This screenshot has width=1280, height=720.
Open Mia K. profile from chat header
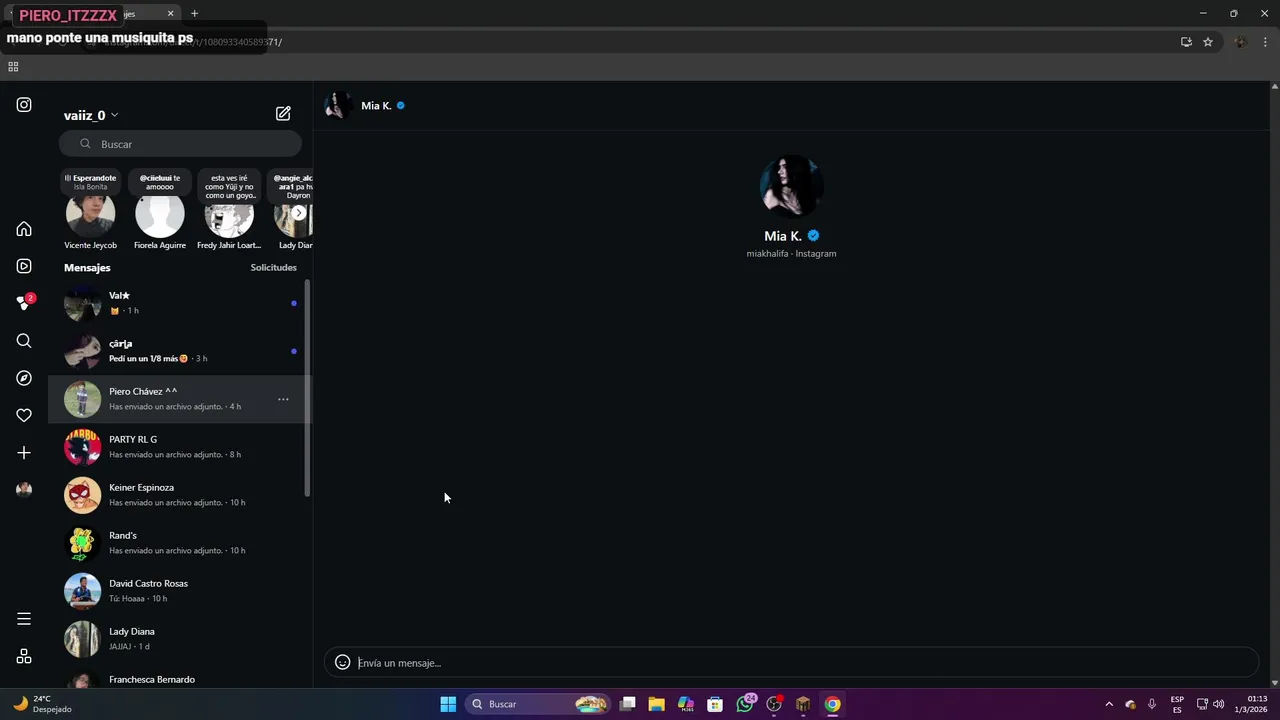[366, 105]
